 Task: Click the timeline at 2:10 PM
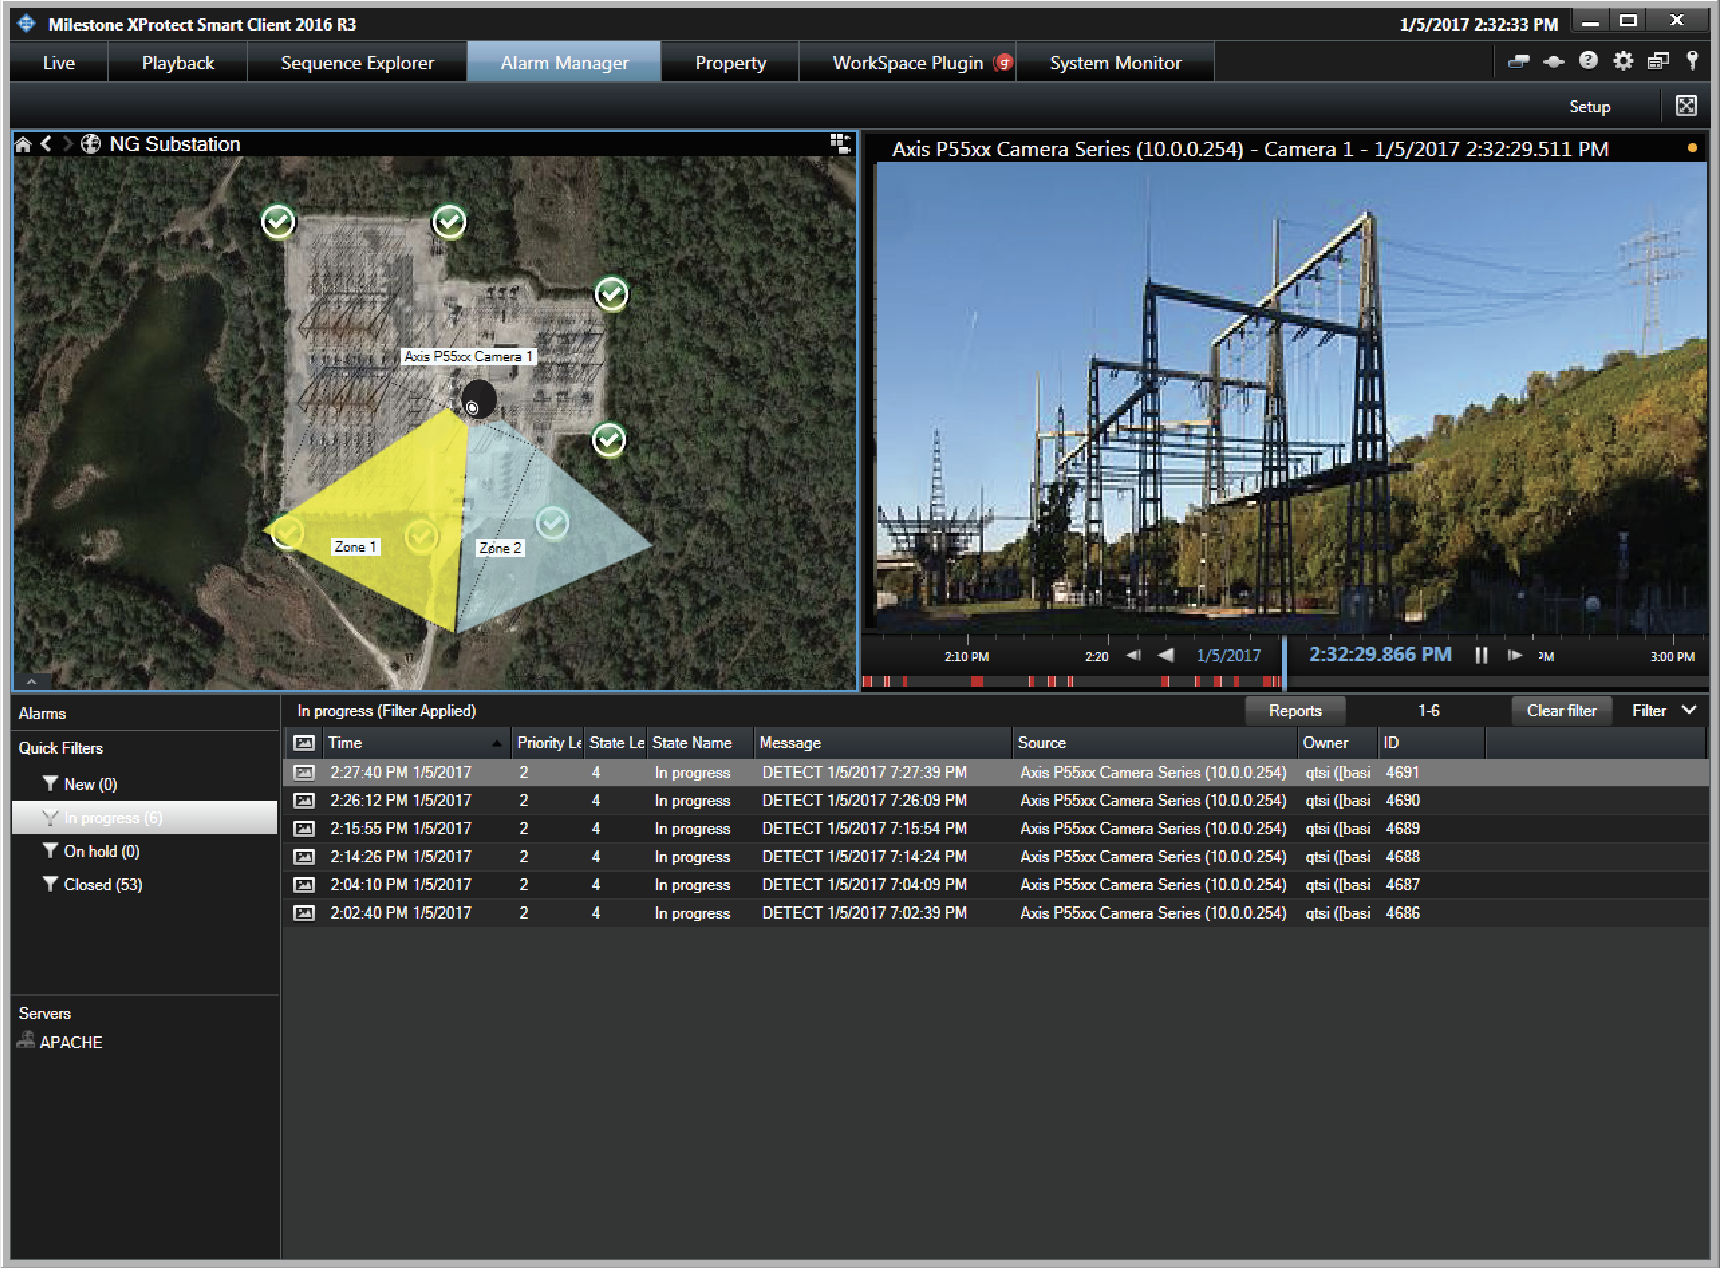point(966,657)
